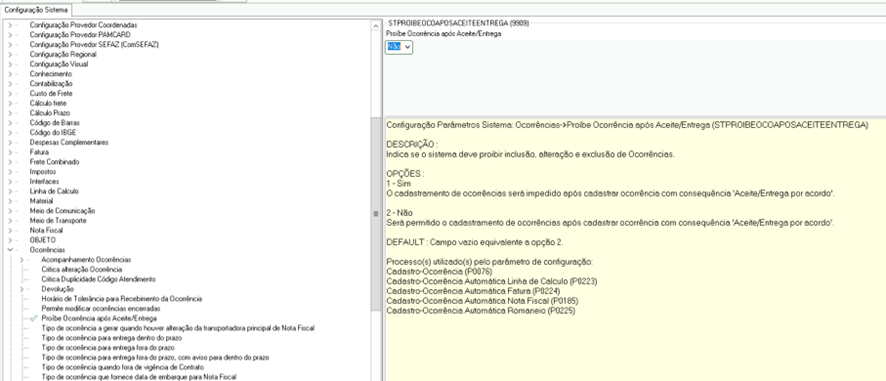Click scroll up arrow of tree panel

(x=376, y=26)
